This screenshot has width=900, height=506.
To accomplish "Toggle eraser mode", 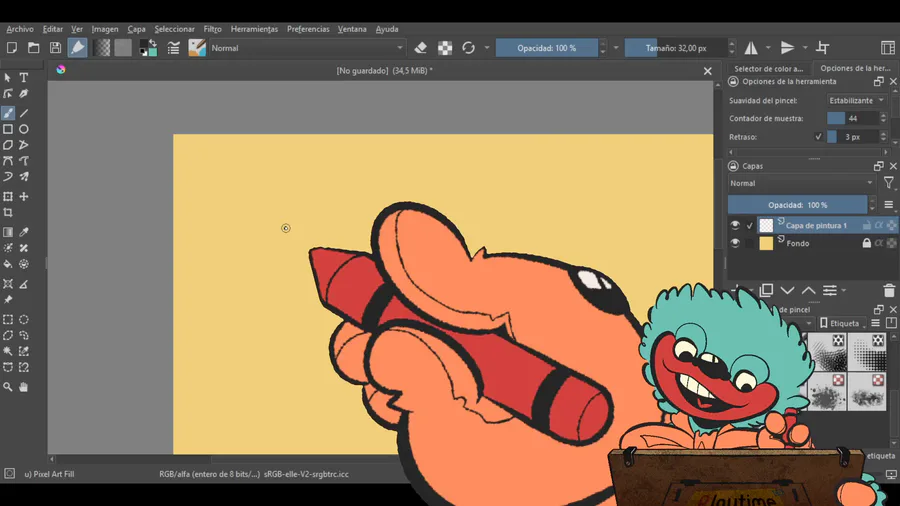I will [421, 48].
